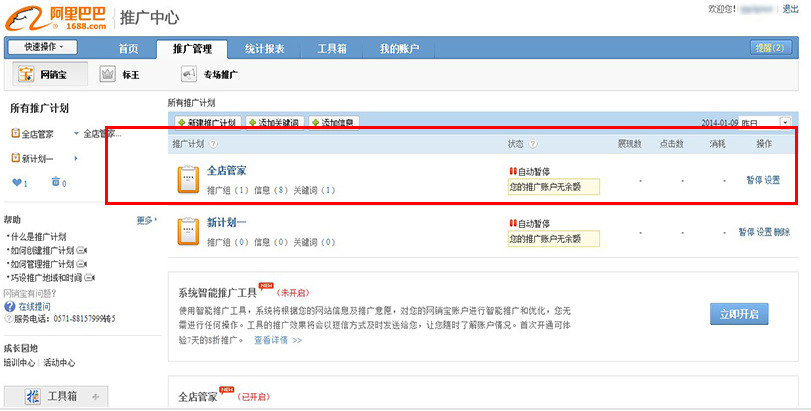This screenshot has width=811, height=411.
Task: Click the 专场推广 megaphone icon
Action: tap(188, 75)
